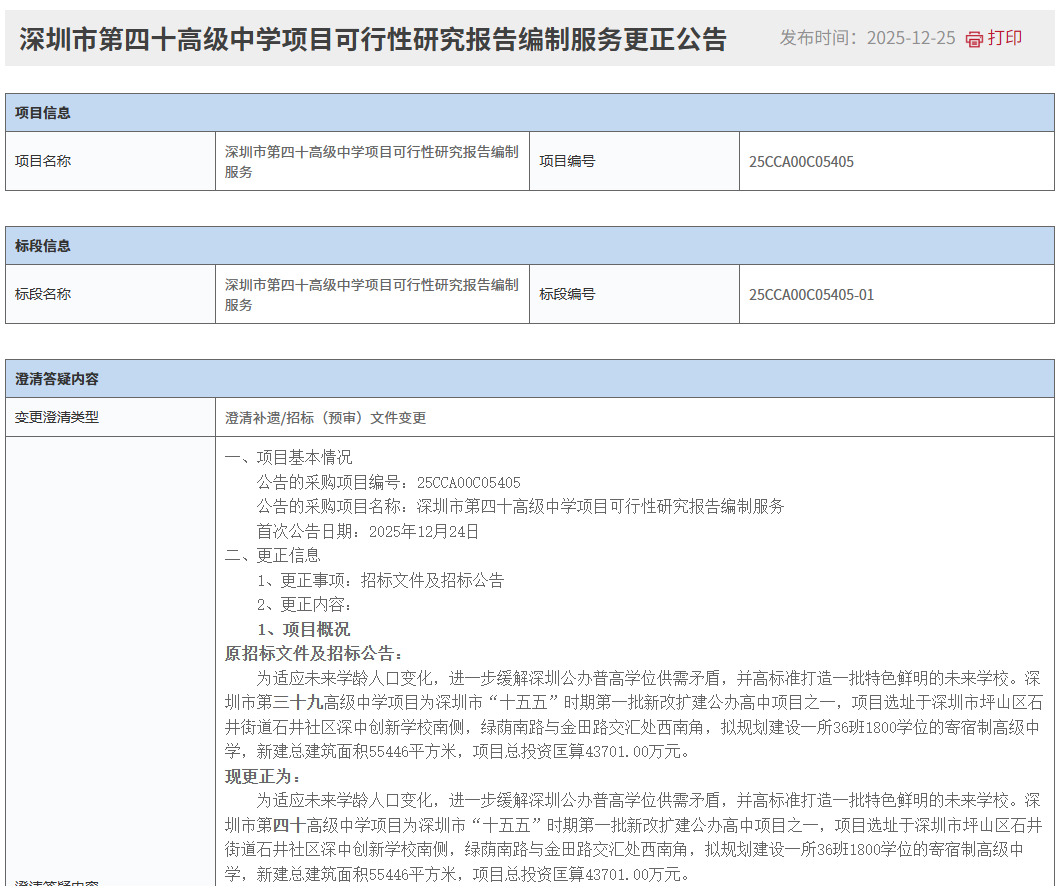Click the project number 25CCA00C05405 cell value
Screen dimensions: 1061x886
point(801,161)
